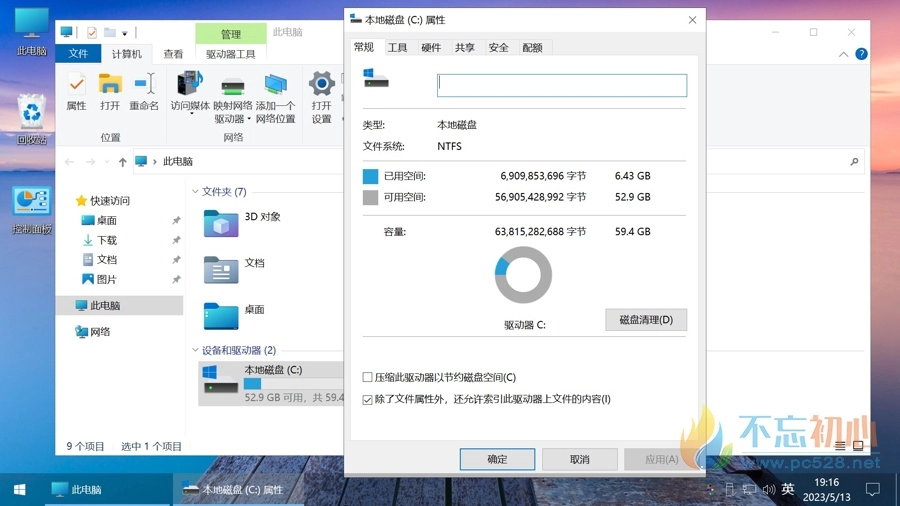Click the Up arrow in the Explorer navigation bar
The height and width of the screenshot is (506, 900).
click(x=122, y=162)
